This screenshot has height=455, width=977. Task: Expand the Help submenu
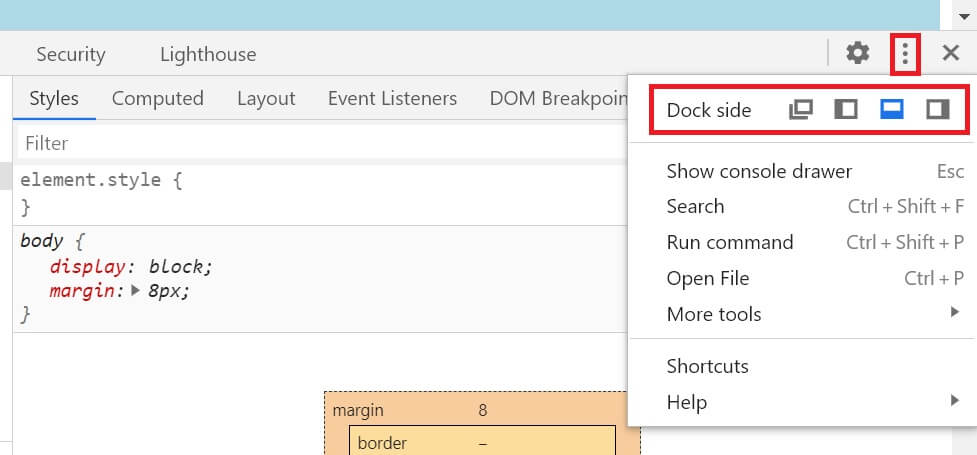686,402
